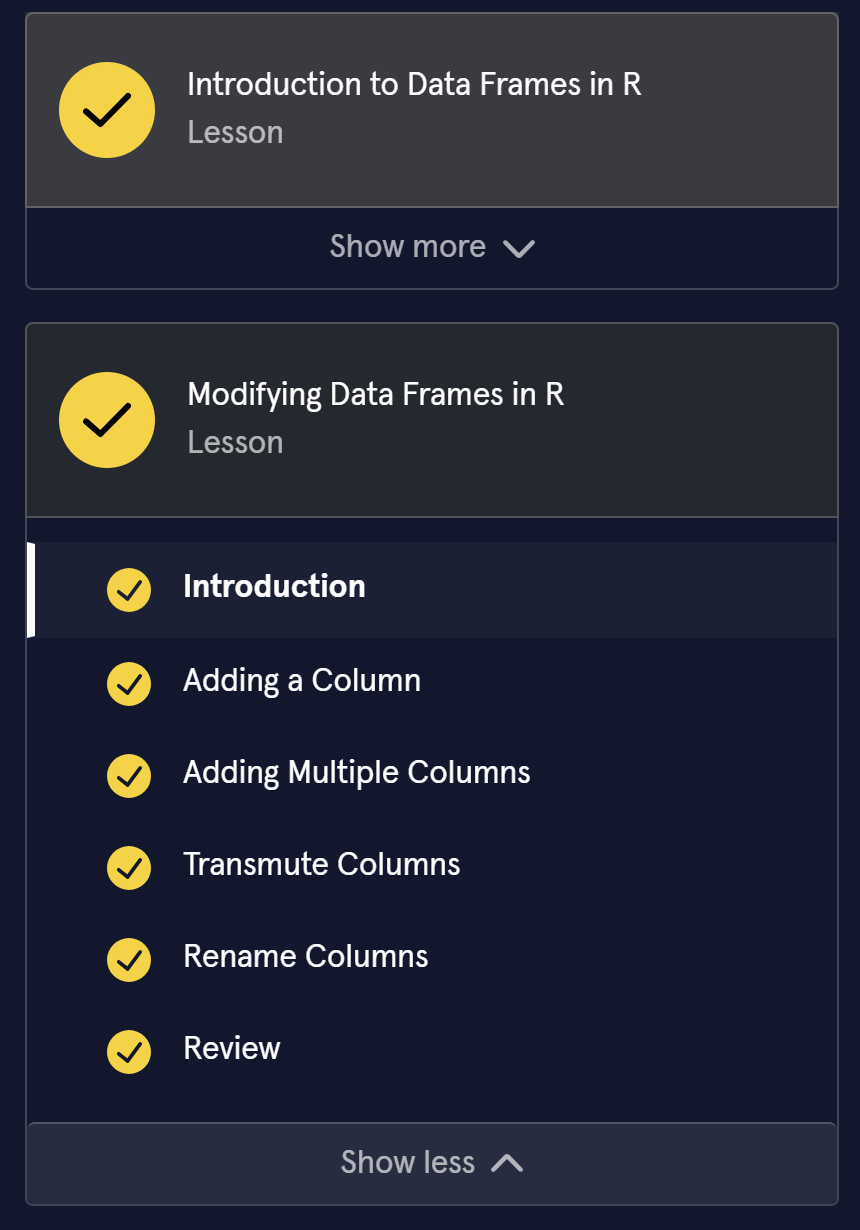Click checkmark icon beside Rename Columns

point(129,960)
